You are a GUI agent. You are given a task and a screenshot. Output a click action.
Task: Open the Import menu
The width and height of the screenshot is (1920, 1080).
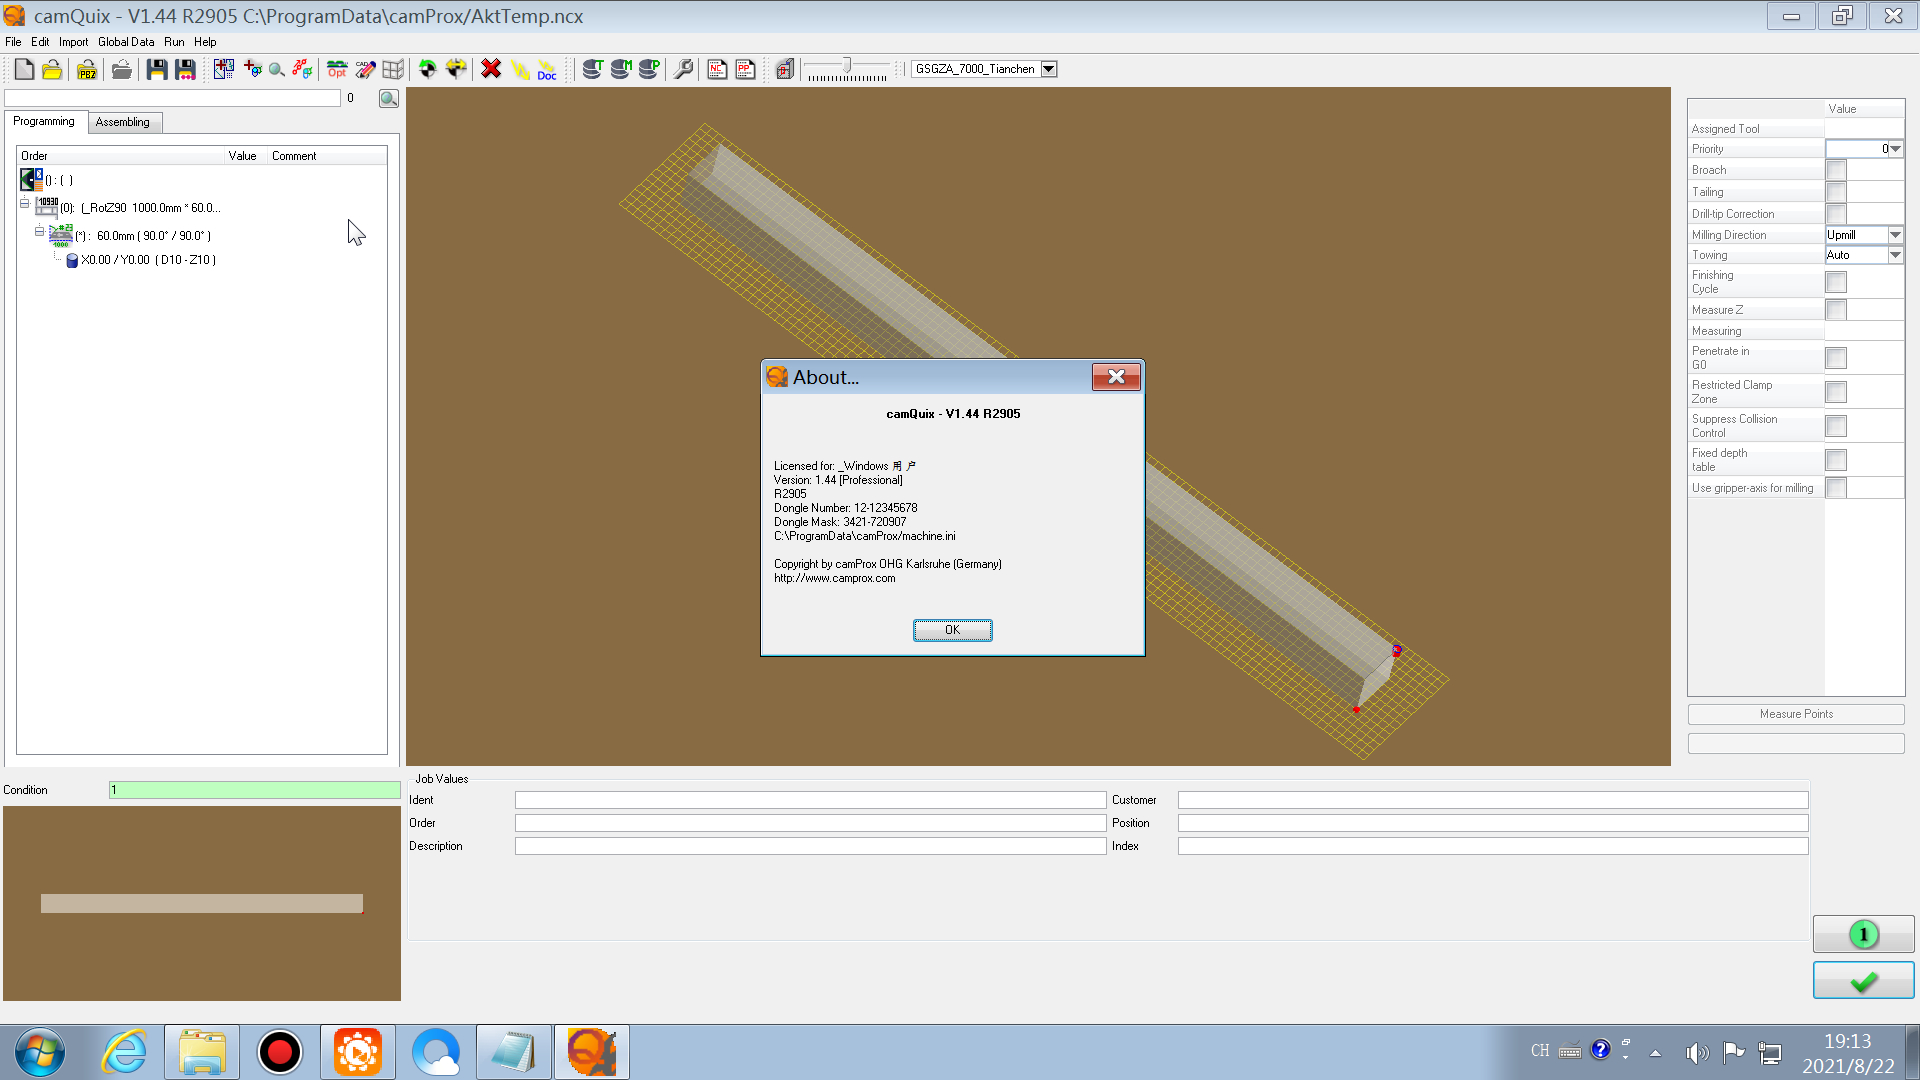click(73, 42)
